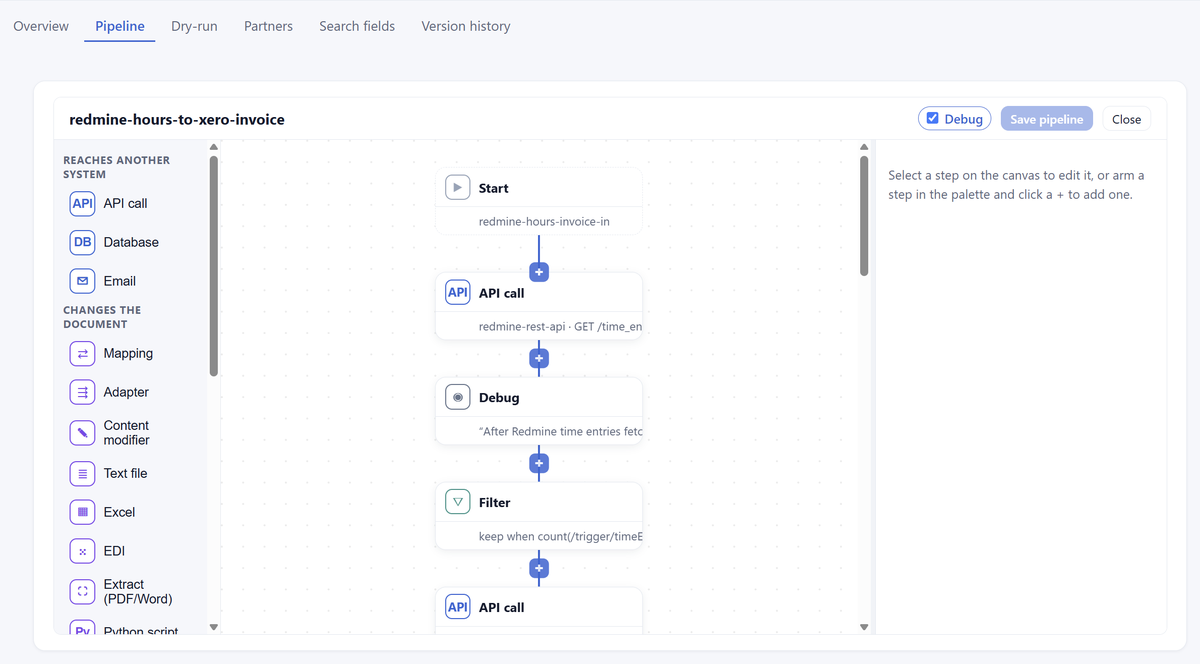Click the canvas scrollbar up arrow
Screen dimensions: 1200x664
pyautogui.click(x=864, y=147)
